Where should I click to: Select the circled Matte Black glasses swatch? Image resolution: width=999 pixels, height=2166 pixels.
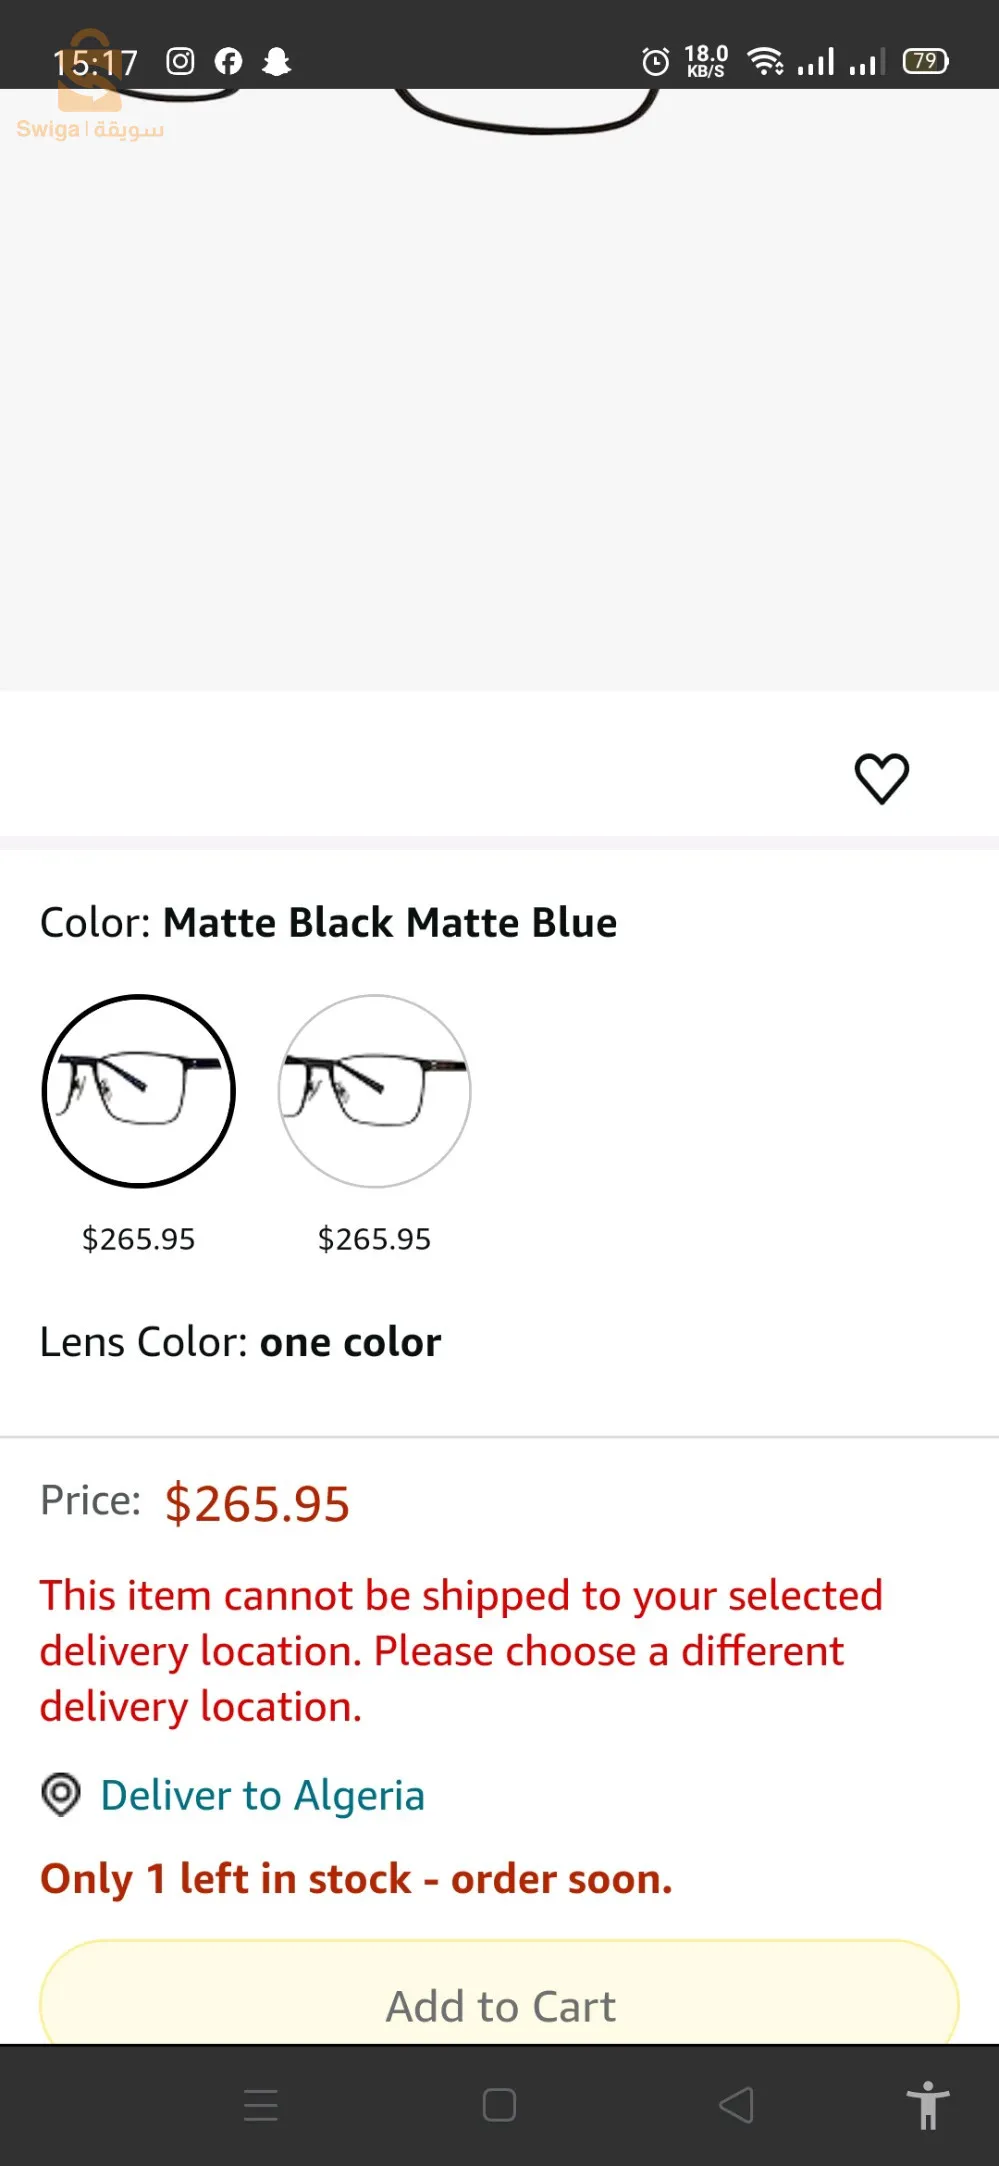[x=139, y=1092]
